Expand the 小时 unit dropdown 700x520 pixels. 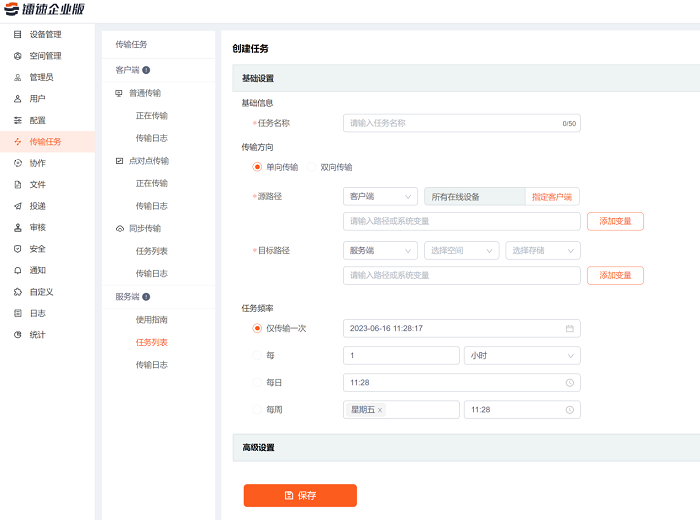521,355
